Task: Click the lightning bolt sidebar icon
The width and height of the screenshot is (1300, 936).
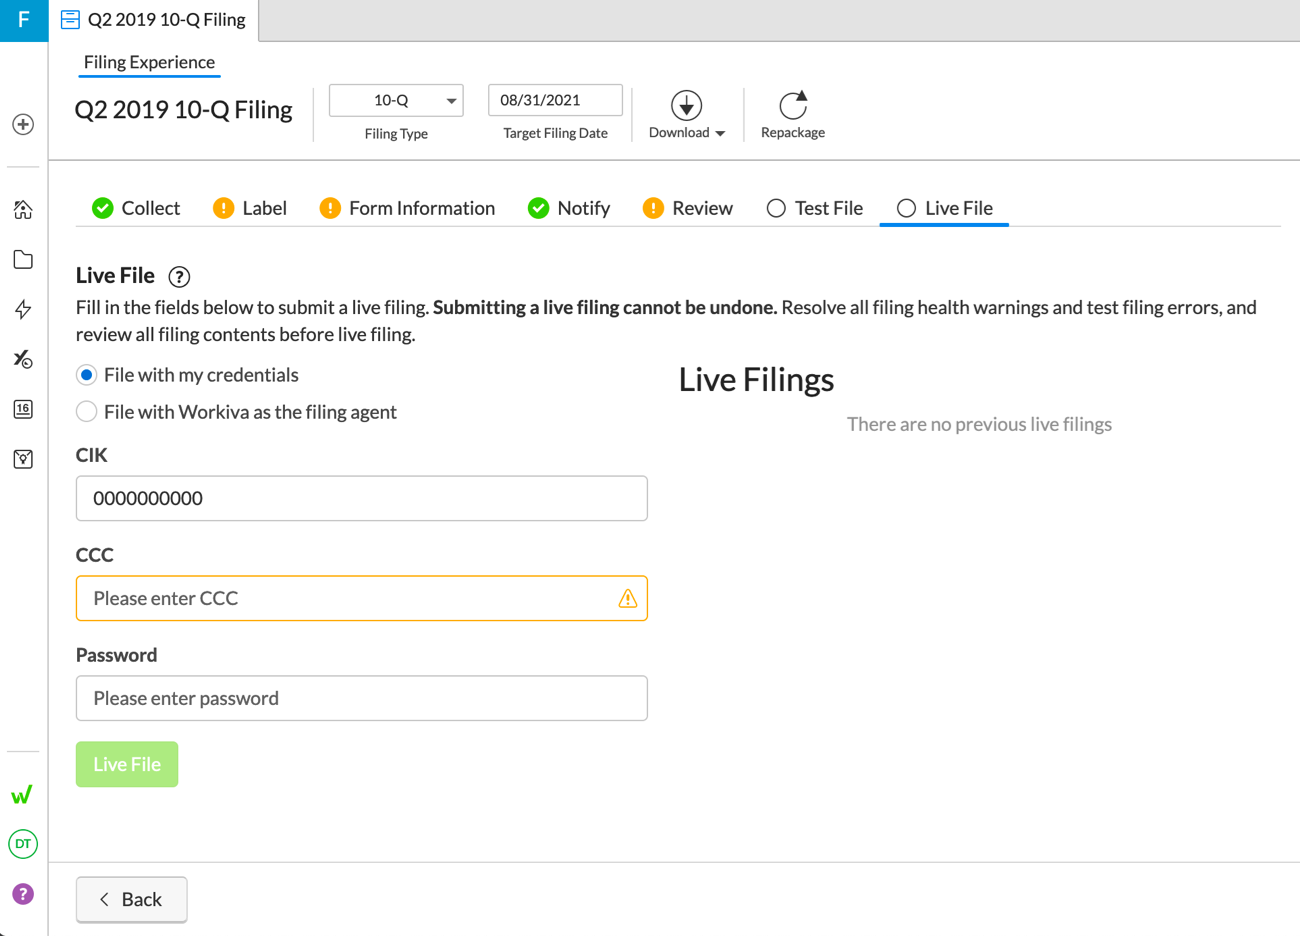Action: tap(23, 309)
